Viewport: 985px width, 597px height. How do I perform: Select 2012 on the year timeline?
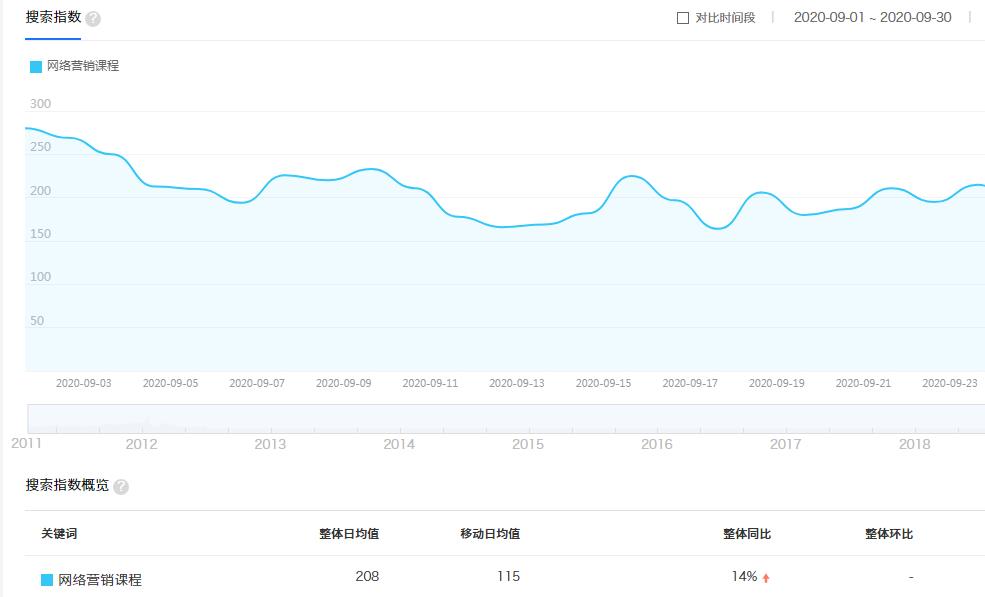(x=141, y=444)
